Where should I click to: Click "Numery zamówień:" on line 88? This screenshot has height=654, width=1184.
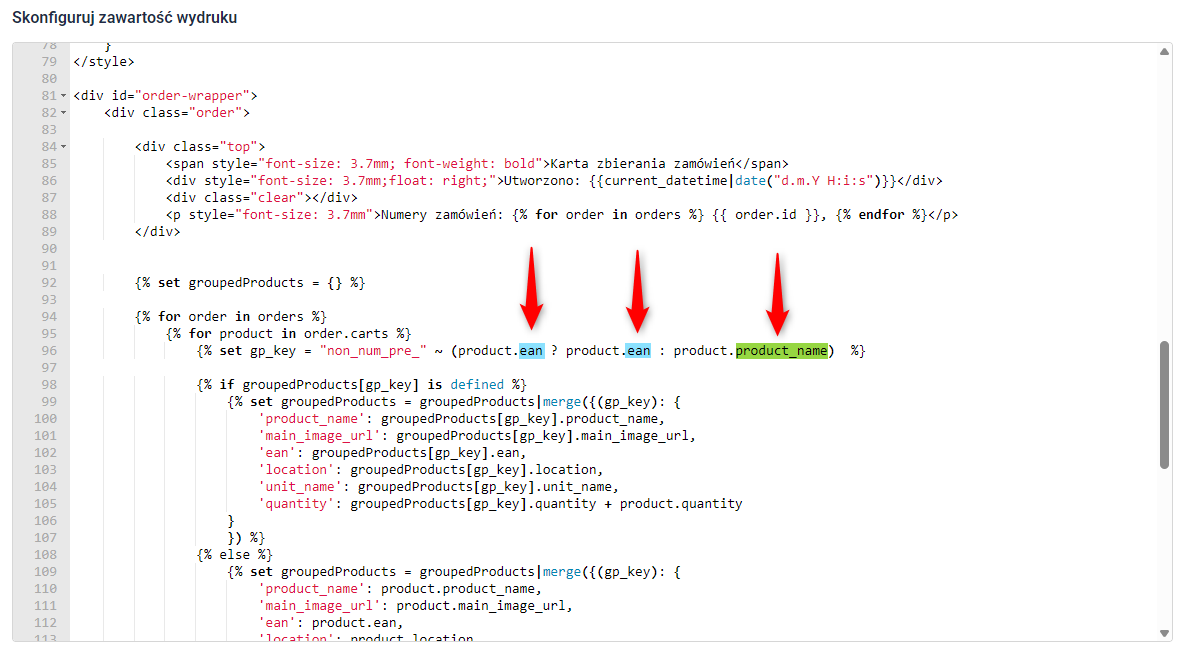coord(442,214)
